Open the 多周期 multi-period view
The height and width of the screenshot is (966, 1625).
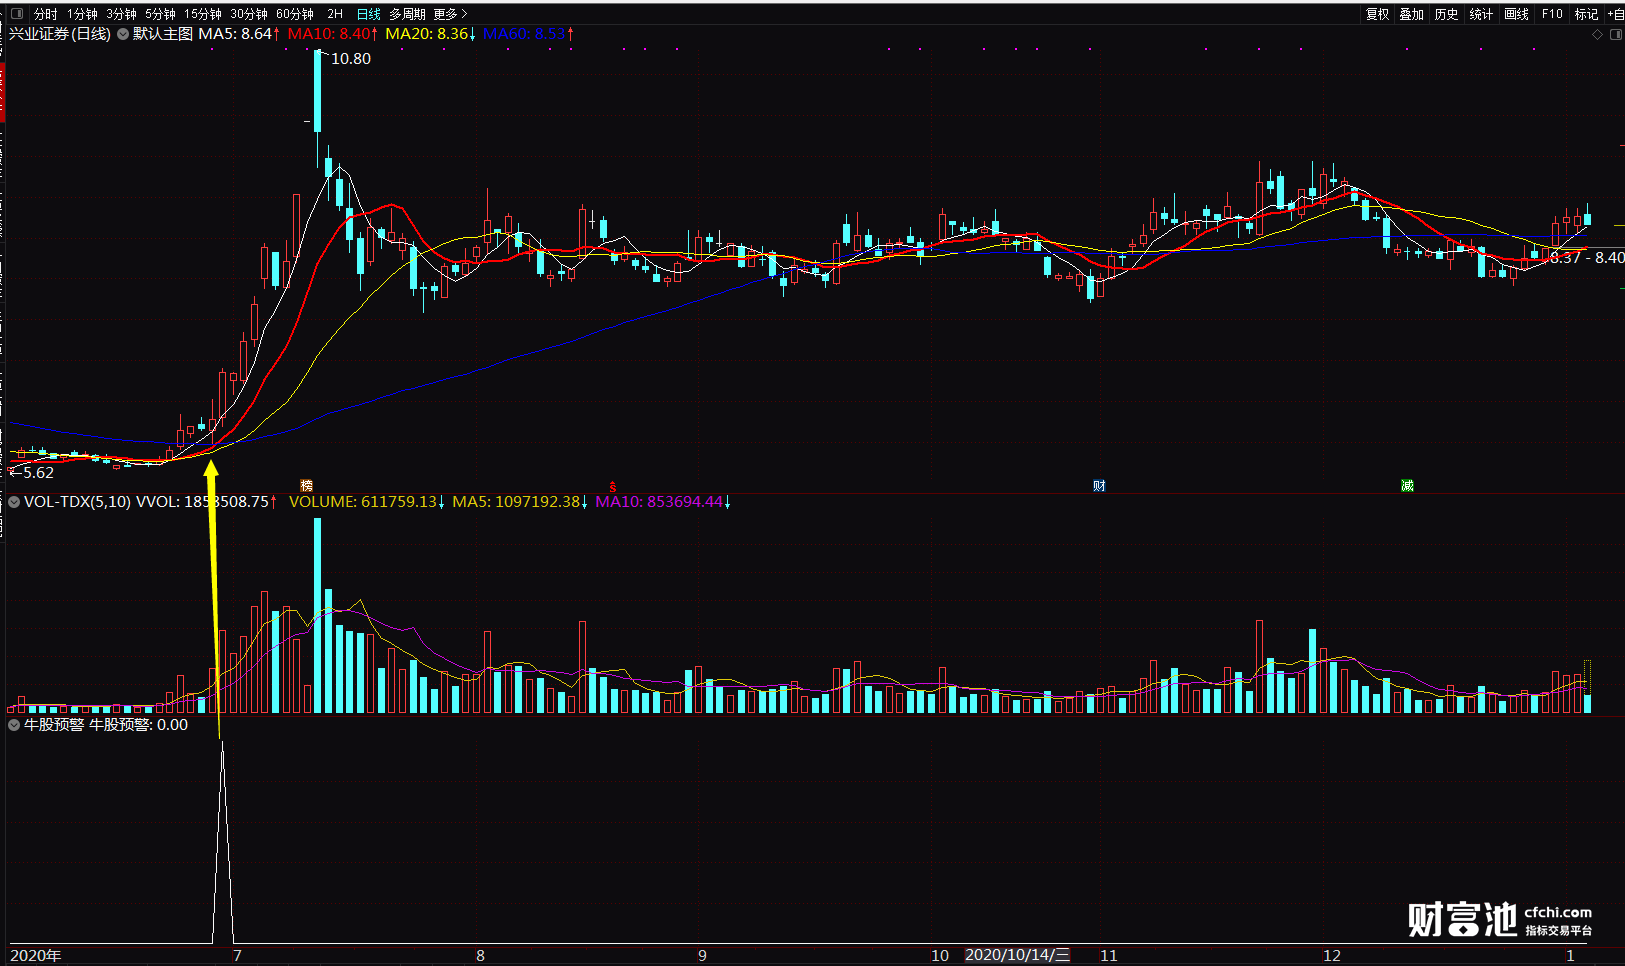point(407,14)
